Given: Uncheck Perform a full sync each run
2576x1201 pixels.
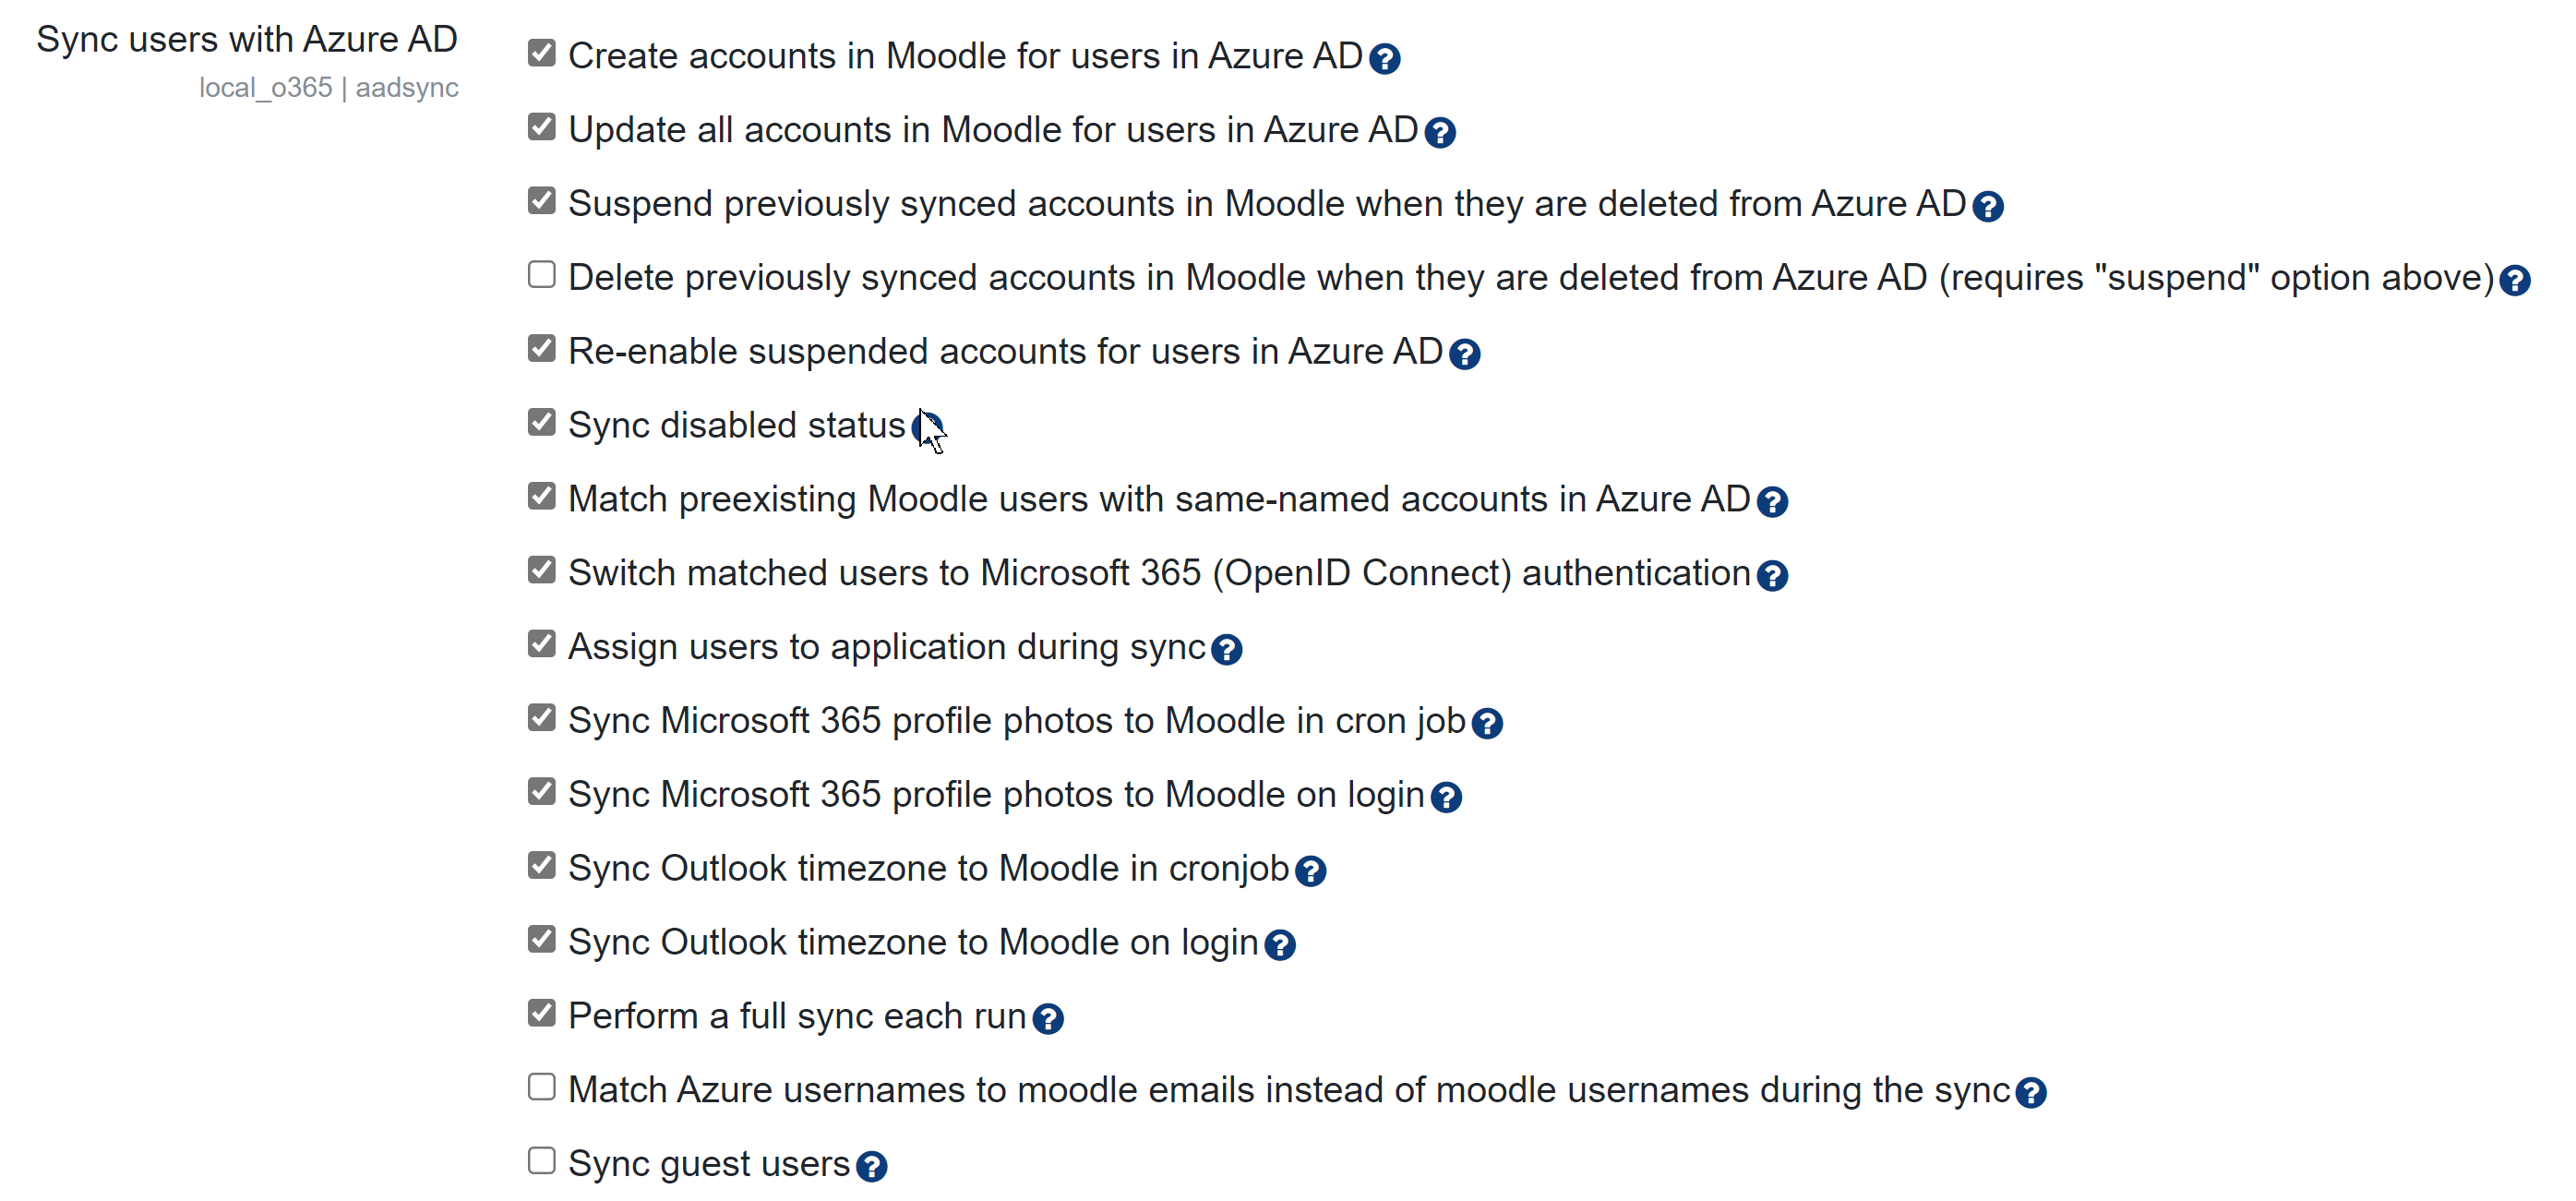Looking at the screenshot, I should click(x=541, y=1012).
